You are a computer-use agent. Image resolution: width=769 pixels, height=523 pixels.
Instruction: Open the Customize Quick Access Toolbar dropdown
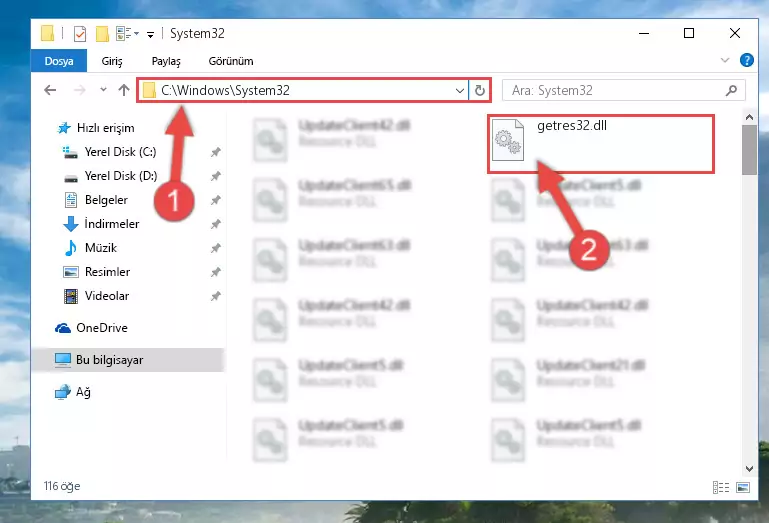click(x=151, y=34)
